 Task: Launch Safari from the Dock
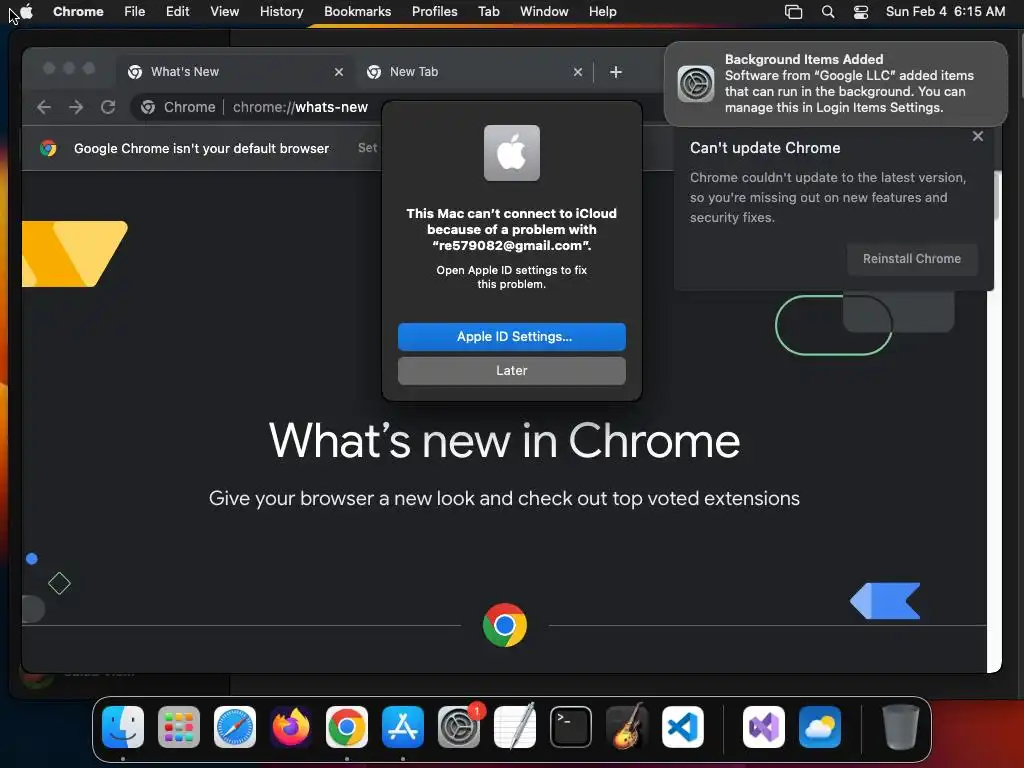point(235,727)
